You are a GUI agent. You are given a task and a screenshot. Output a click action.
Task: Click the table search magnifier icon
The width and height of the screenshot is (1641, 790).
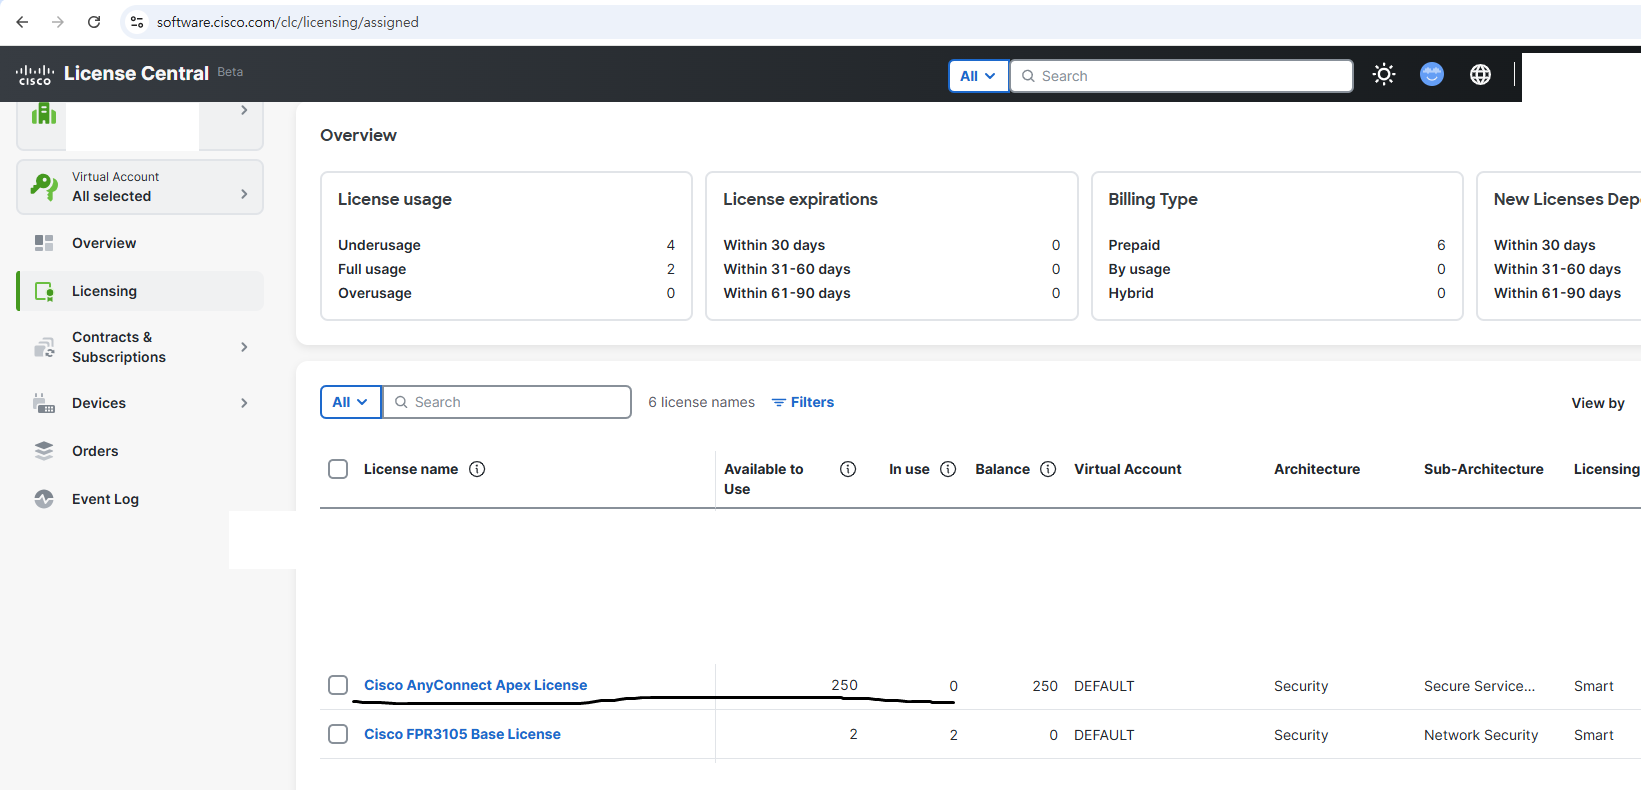coord(401,402)
